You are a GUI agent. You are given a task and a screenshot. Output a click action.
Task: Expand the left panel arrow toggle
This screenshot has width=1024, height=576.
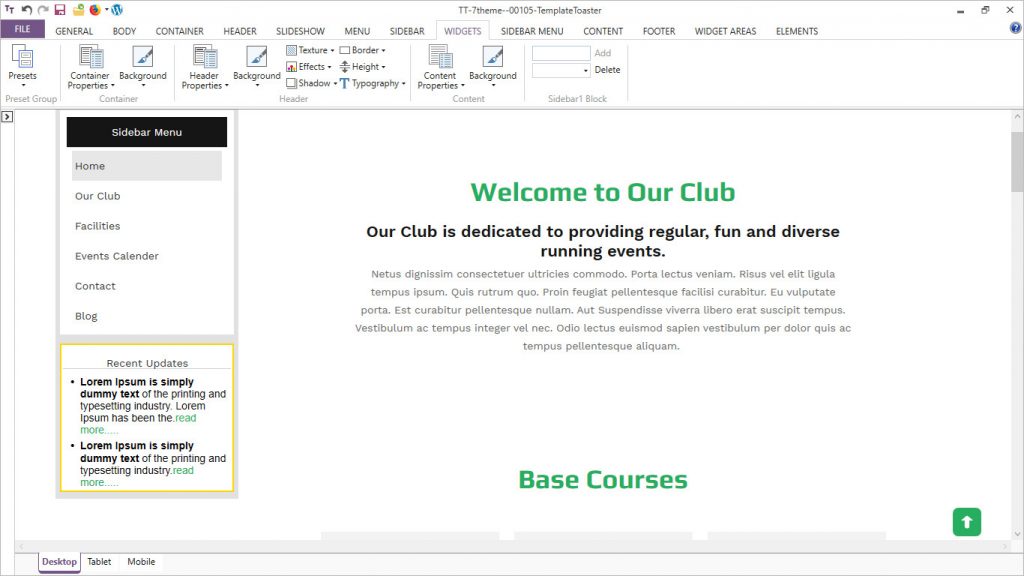point(7,117)
